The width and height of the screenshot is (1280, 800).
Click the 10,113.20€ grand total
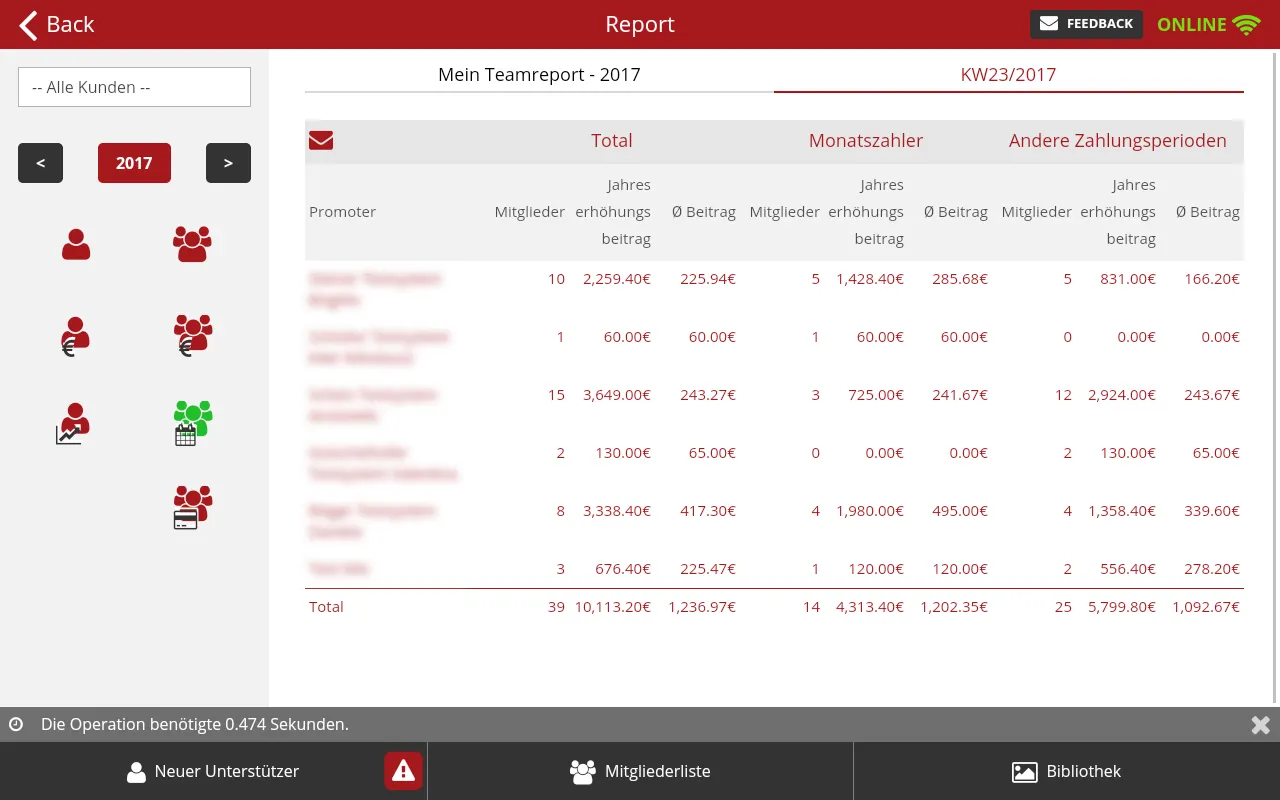coord(612,607)
